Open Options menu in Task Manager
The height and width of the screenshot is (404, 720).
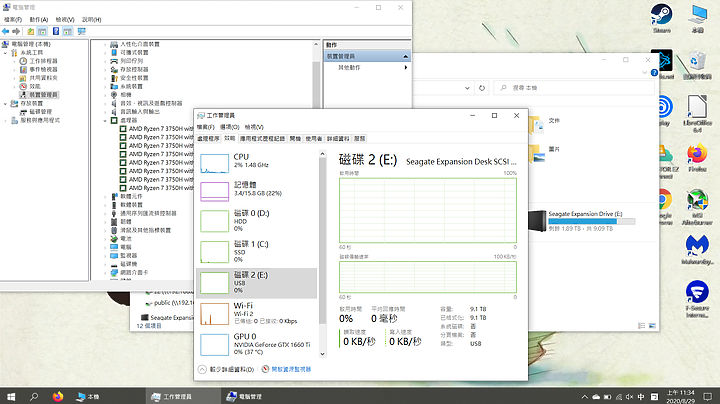(230, 127)
